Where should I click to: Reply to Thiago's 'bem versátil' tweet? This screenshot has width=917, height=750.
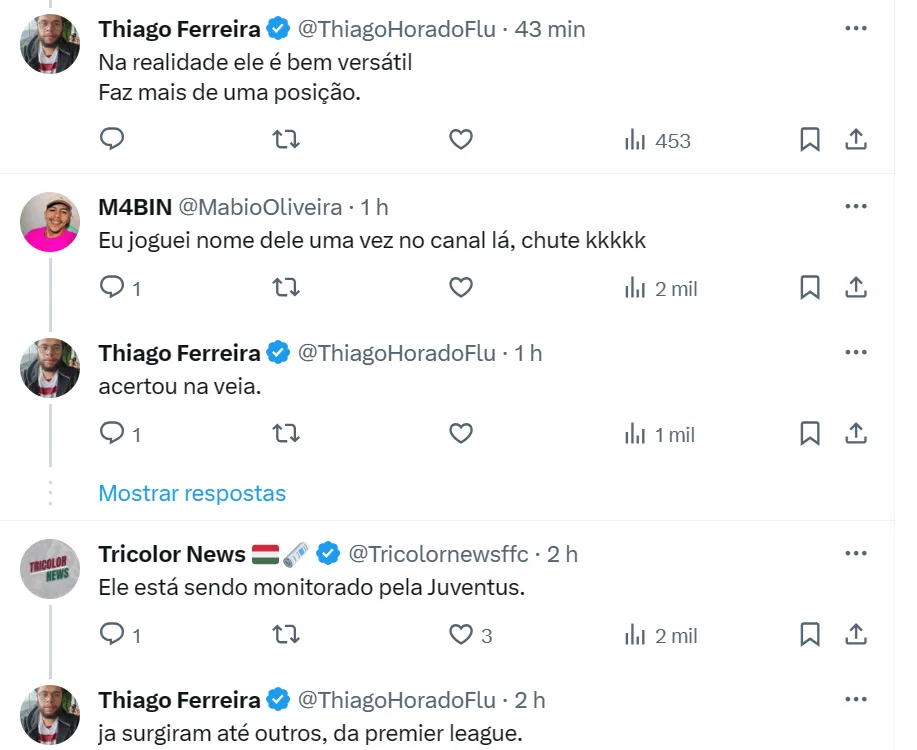[113, 140]
